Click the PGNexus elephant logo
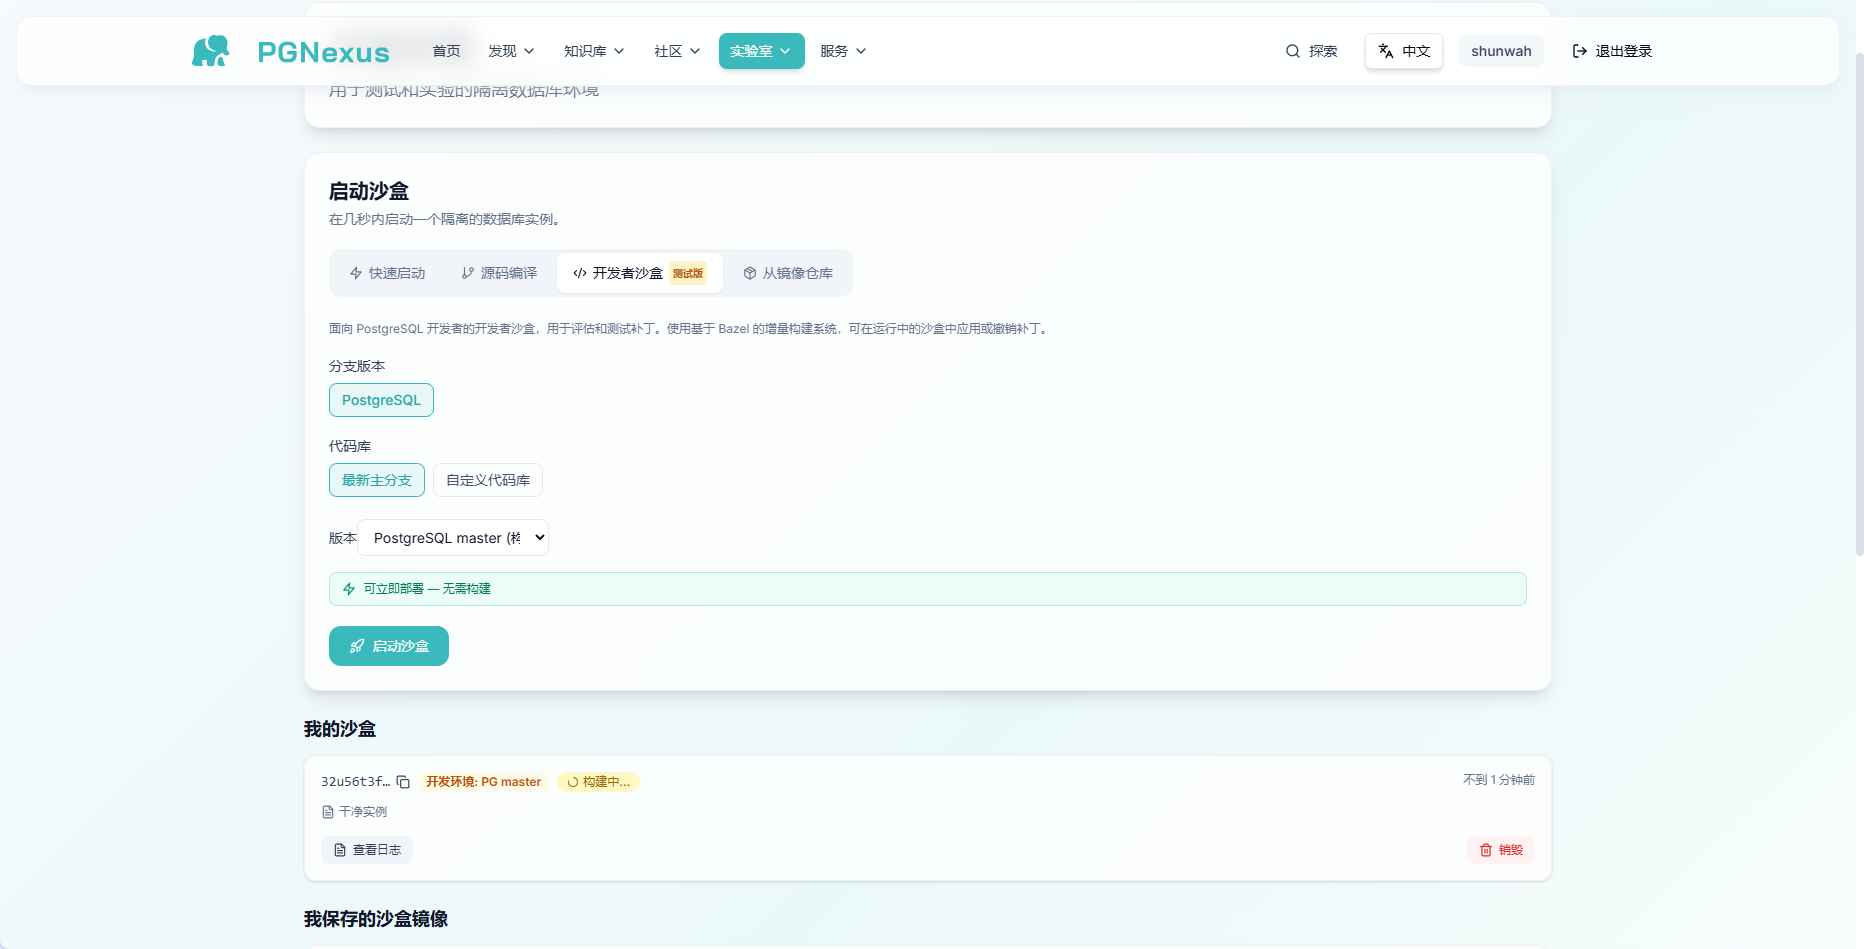1864x949 pixels. [x=210, y=51]
